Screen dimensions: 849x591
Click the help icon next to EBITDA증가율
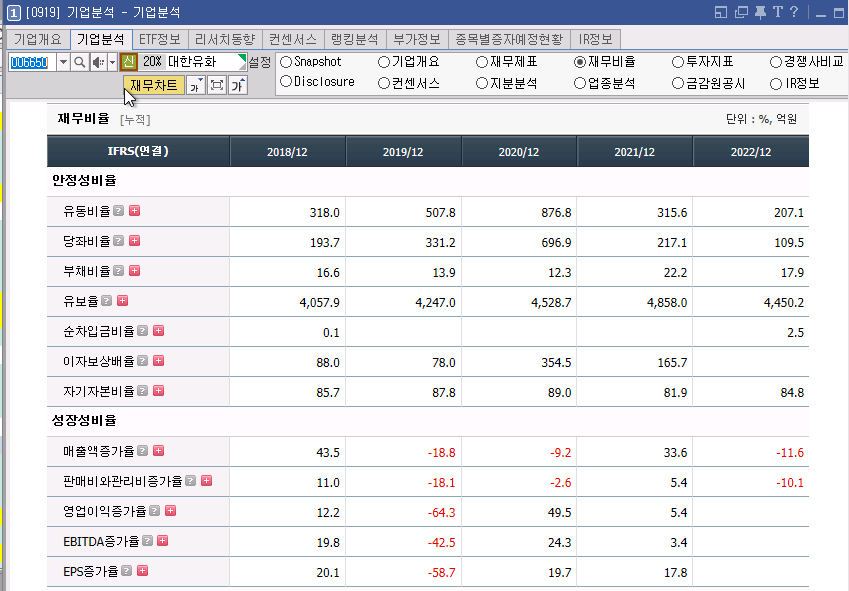147,541
